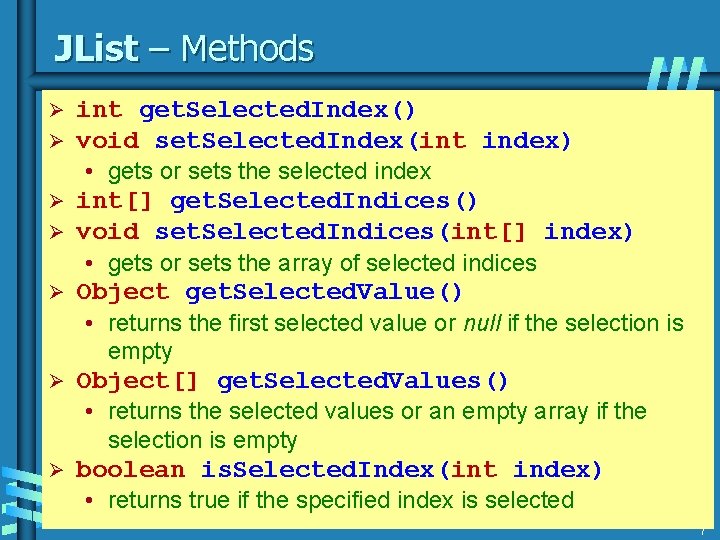Click the arrow bullet before Object getSelectedValue()
The image size is (720, 540).
click(x=56, y=292)
